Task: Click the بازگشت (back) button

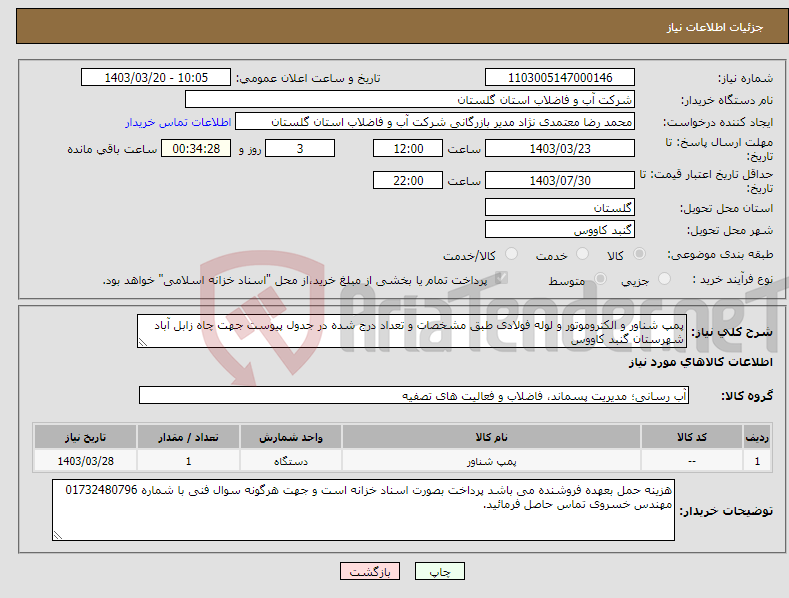Action: (370, 571)
